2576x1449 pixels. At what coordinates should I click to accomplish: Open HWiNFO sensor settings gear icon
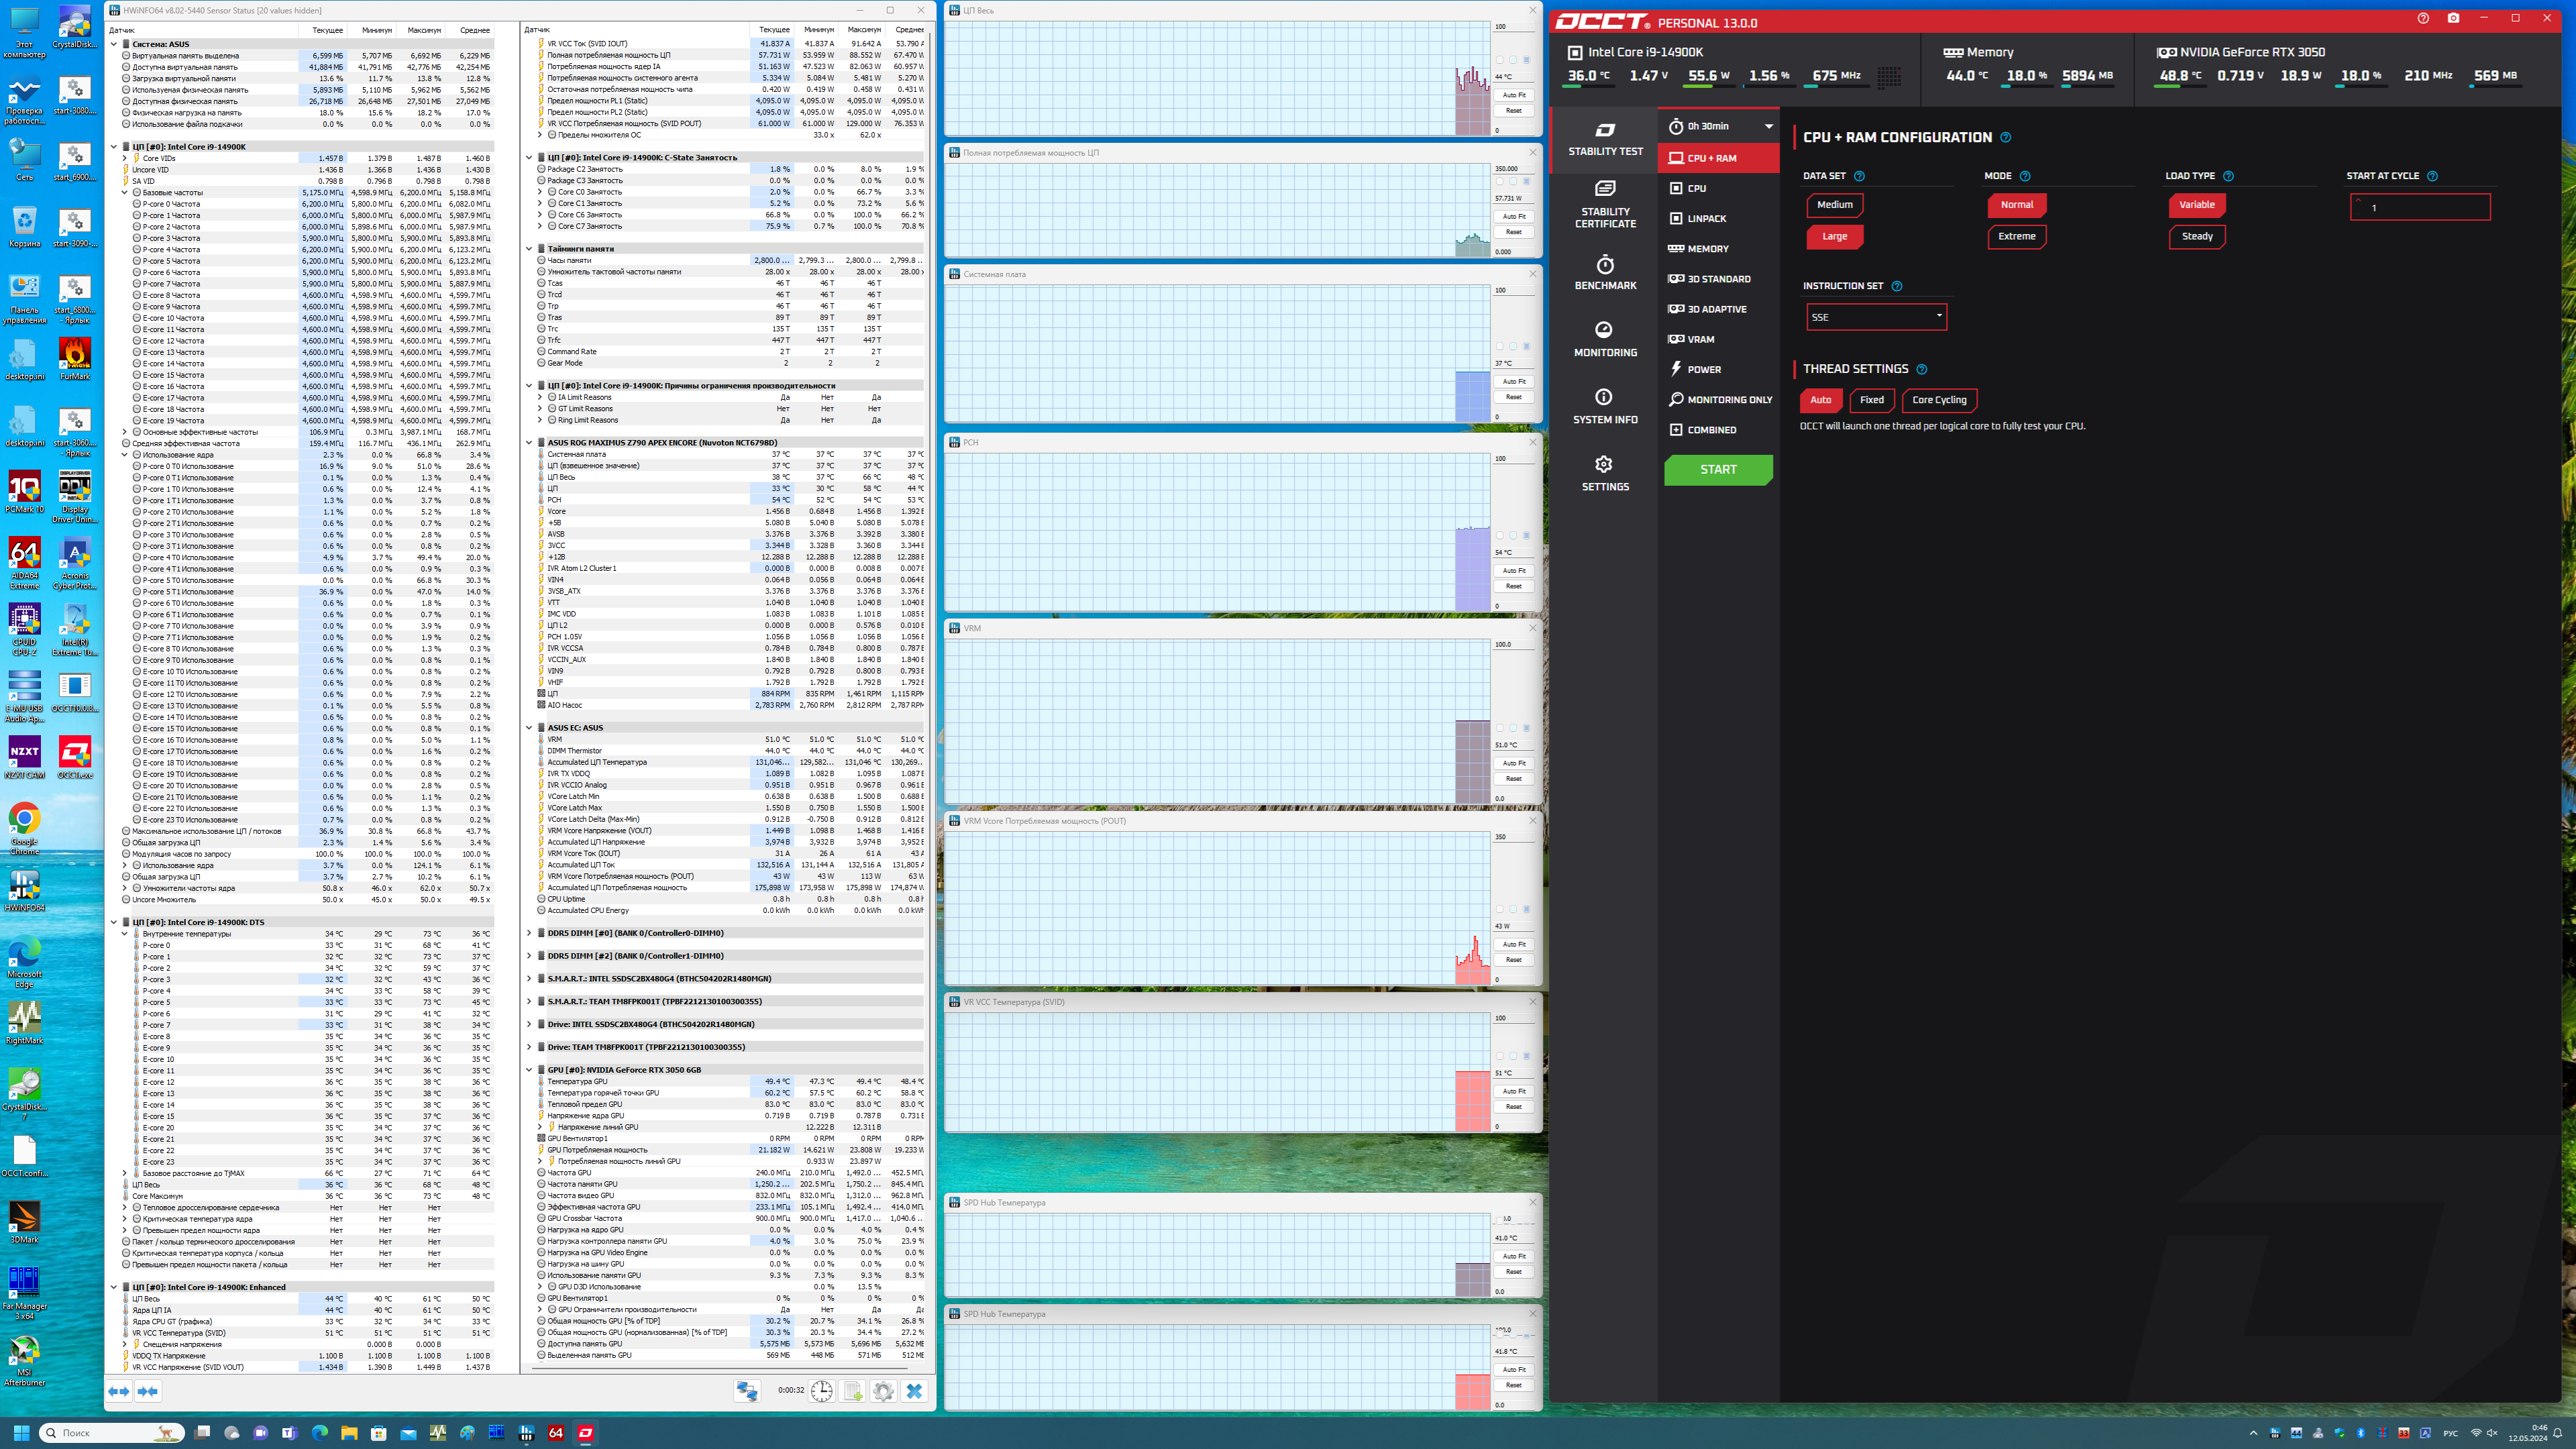(883, 1391)
